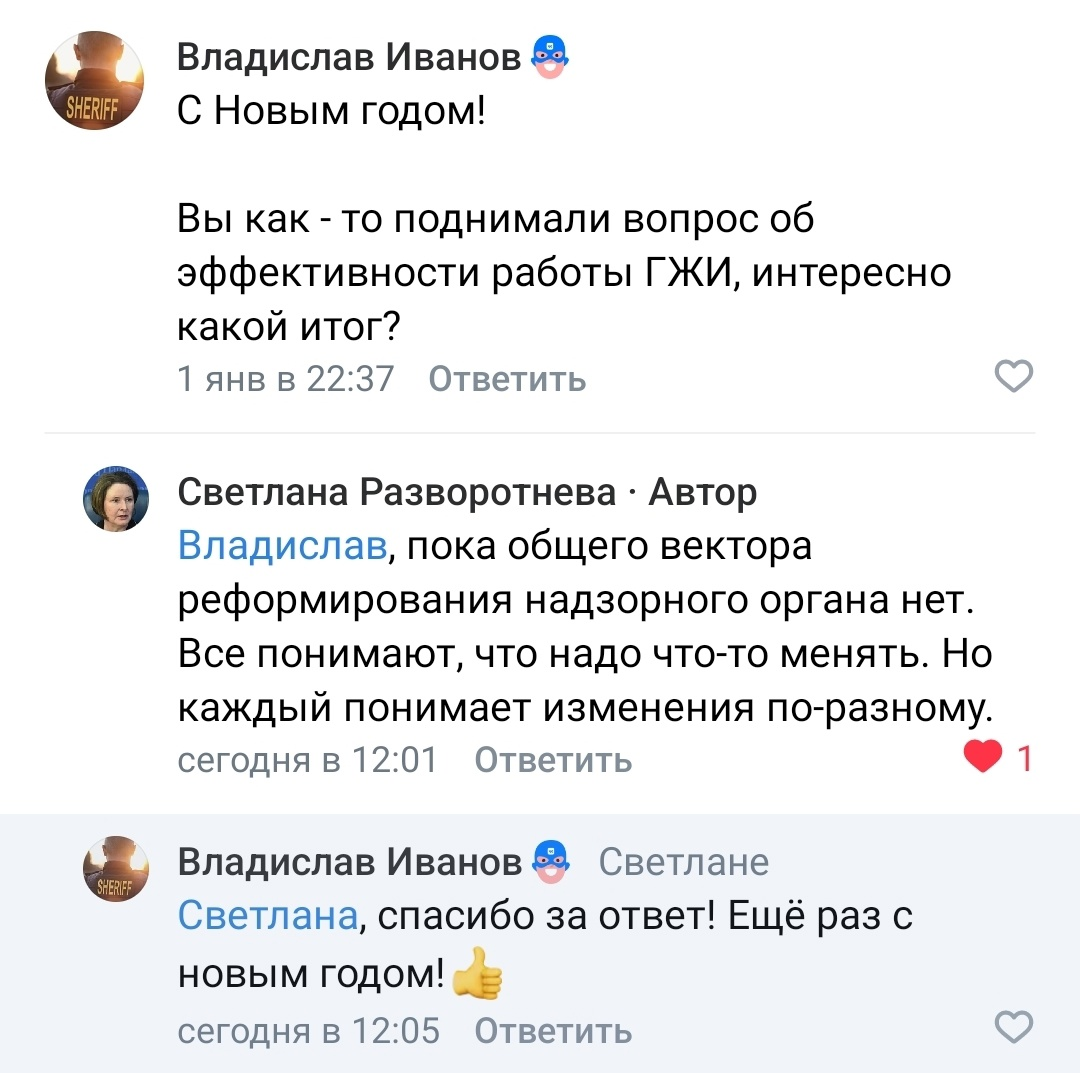This screenshot has width=1080, height=1073.
Task: Open Владислав Иванов's name link
Action: 352,57
